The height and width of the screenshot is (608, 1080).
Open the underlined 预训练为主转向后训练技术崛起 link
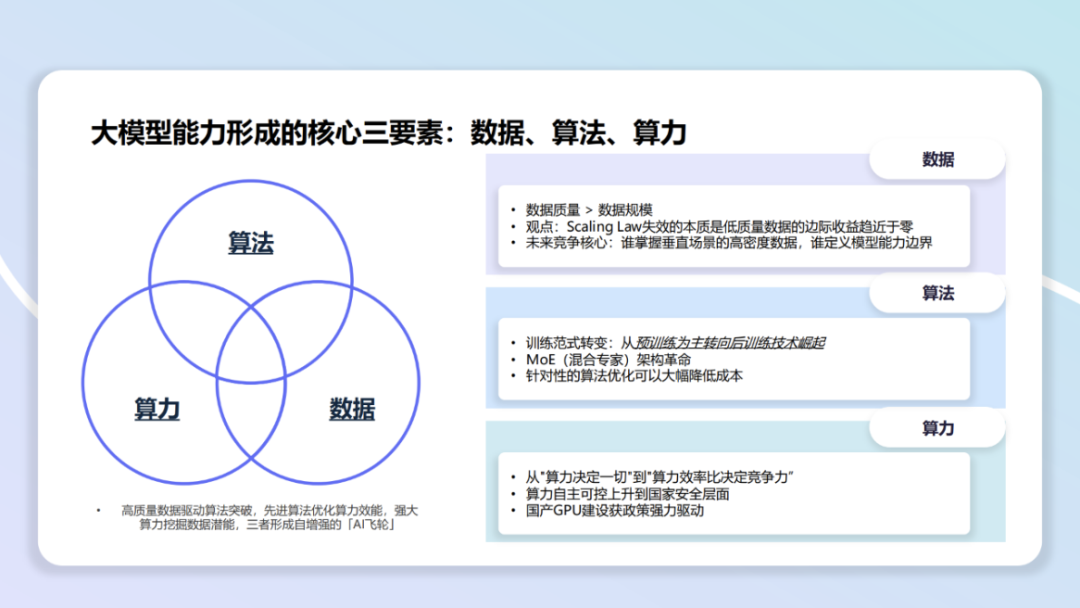coord(730,342)
